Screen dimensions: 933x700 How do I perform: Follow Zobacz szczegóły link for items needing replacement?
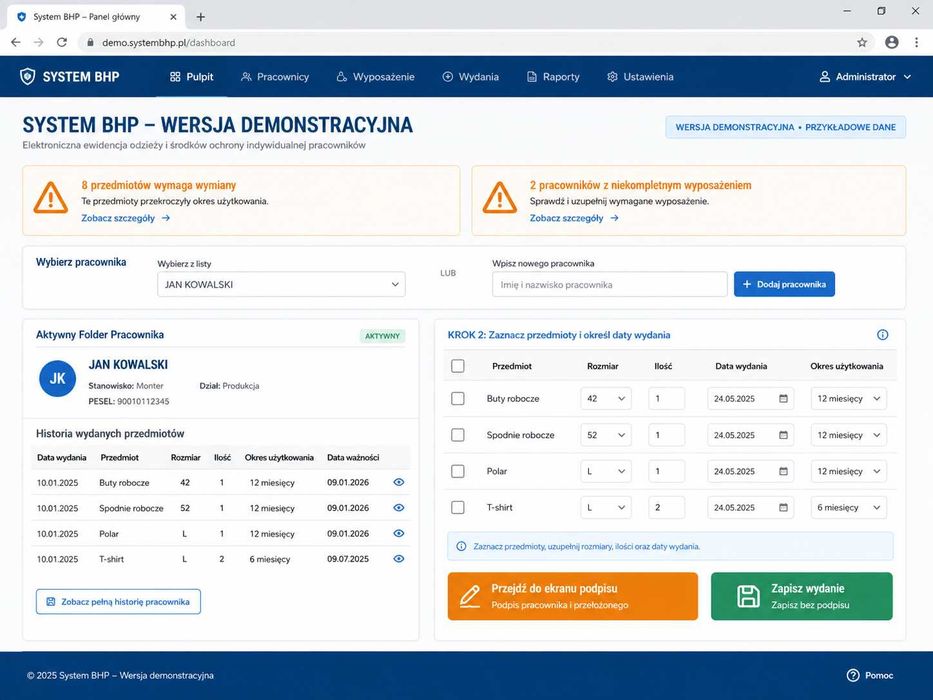[126, 218]
